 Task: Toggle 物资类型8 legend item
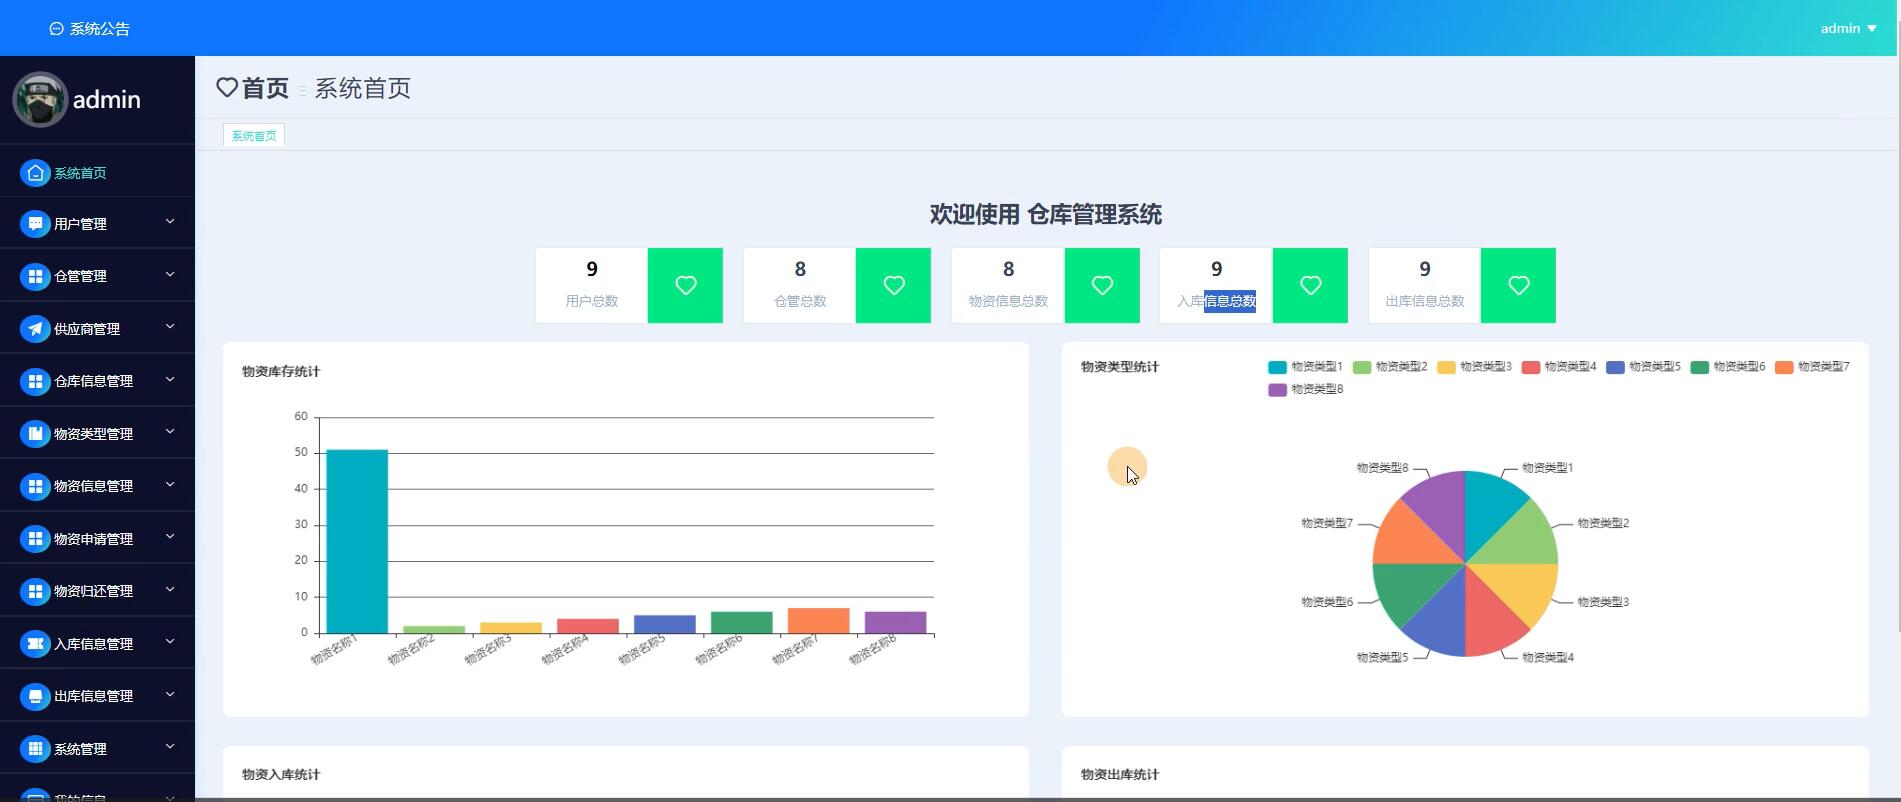click(1305, 389)
